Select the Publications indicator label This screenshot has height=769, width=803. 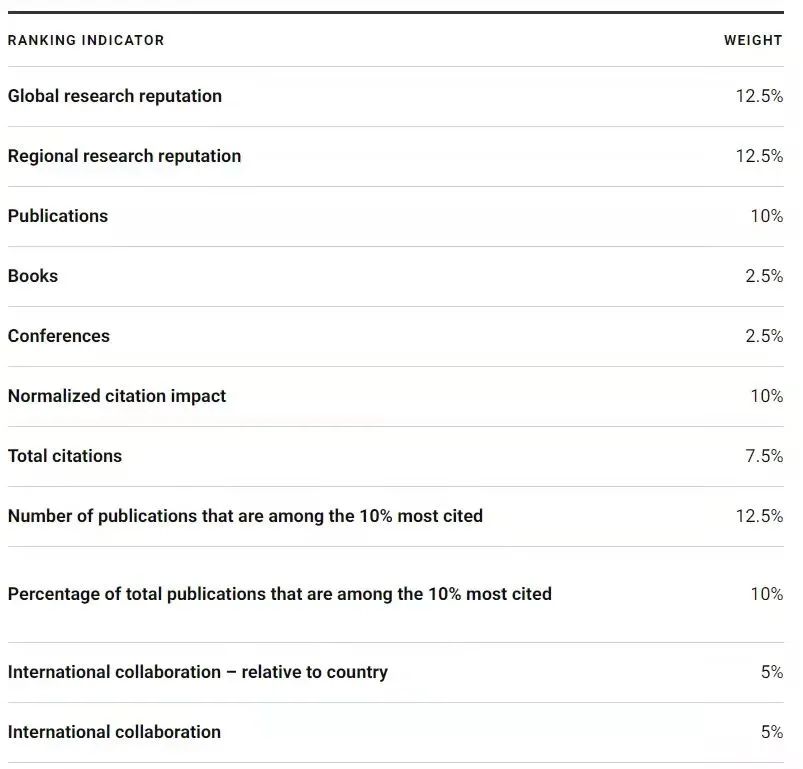[x=58, y=216]
